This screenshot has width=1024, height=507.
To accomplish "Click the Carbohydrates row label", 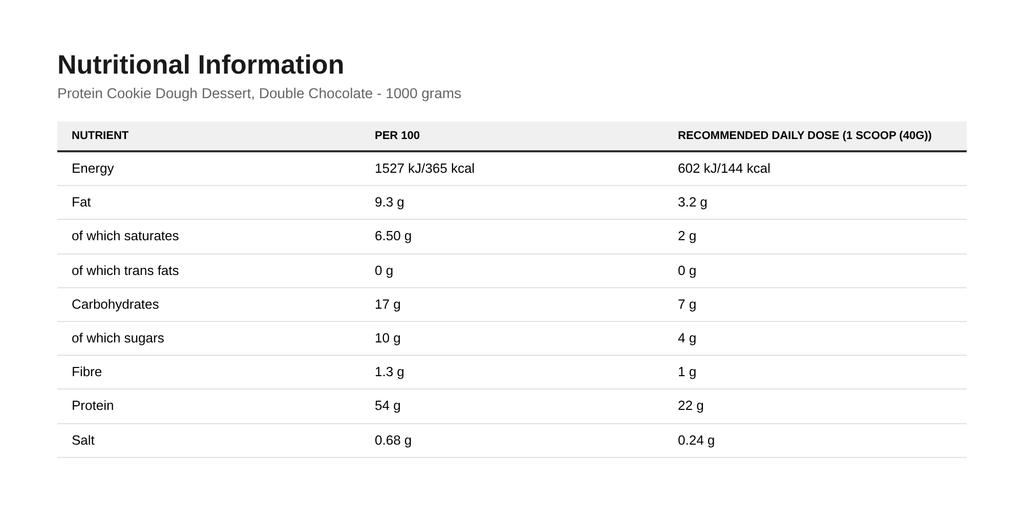I will (x=115, y=304).
